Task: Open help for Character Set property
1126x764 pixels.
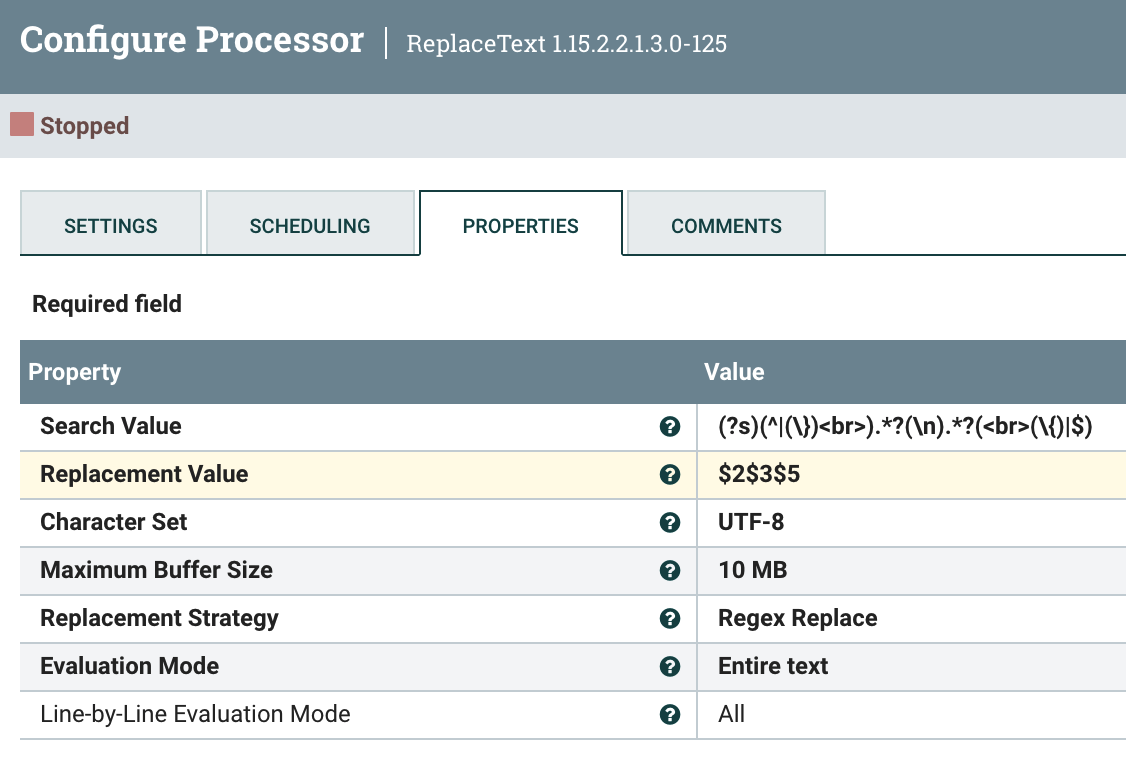Action: click(669, 522)
